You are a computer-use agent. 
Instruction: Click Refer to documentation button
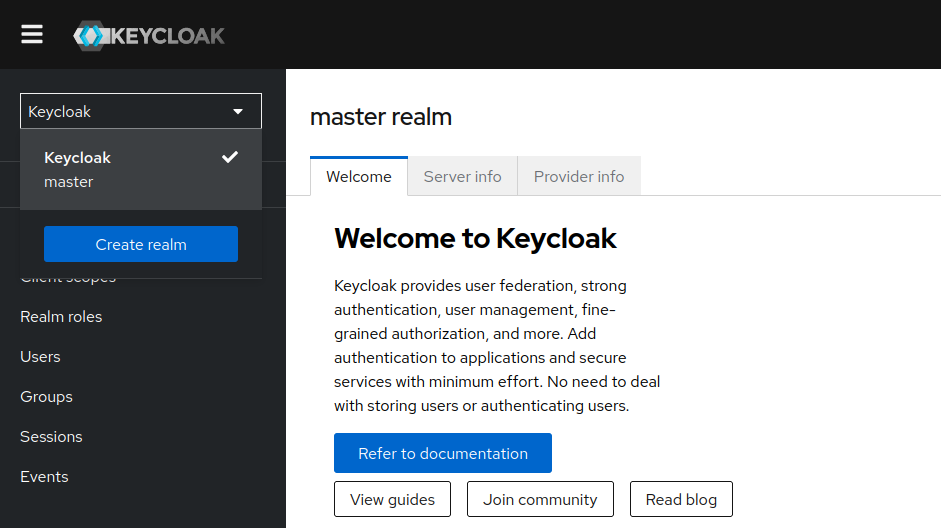pyautogui.click(x=443, y=453)
